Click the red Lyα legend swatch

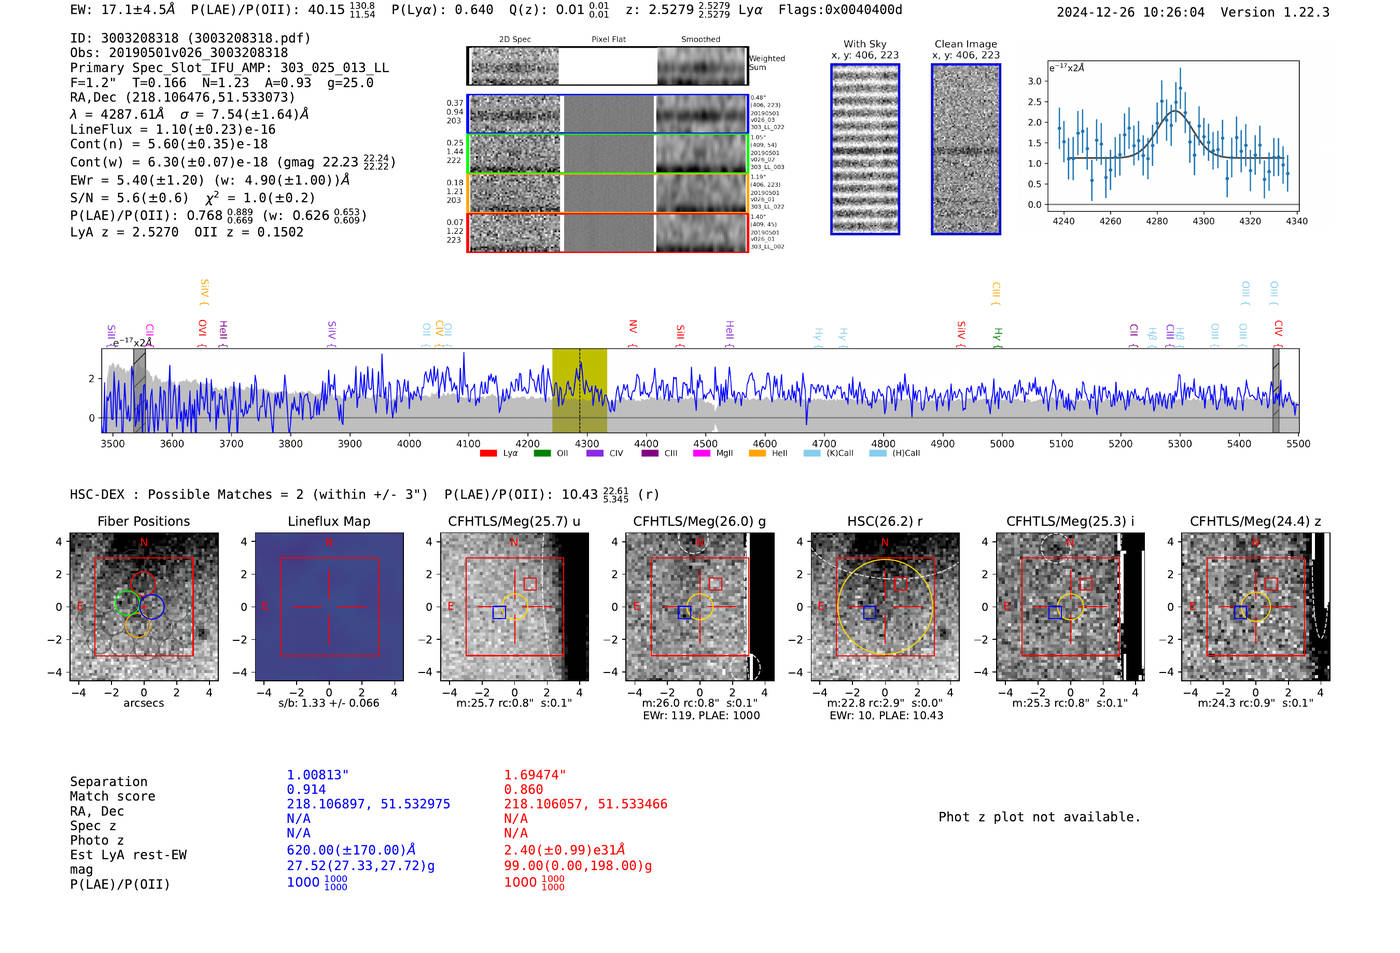click(x=488, y=454)
